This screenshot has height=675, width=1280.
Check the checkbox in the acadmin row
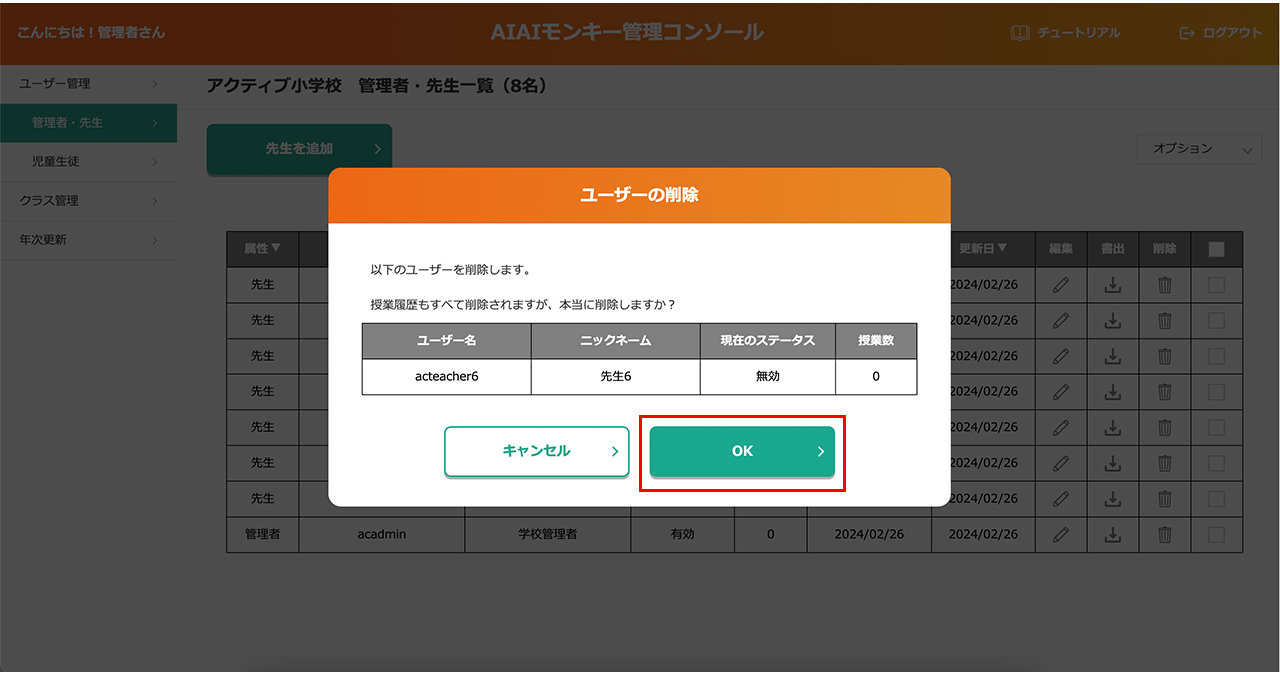pos(1216,535)
